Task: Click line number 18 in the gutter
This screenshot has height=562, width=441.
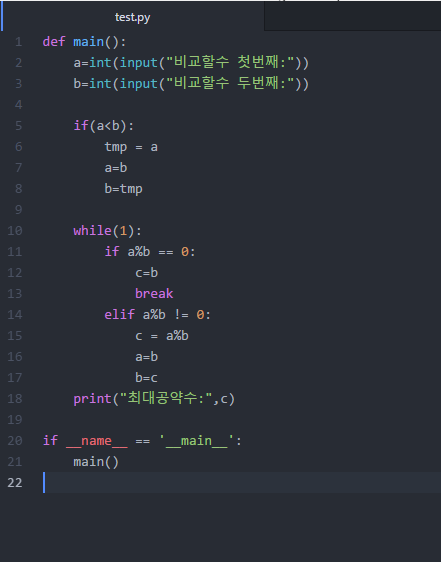Action: tap(15, 399)
